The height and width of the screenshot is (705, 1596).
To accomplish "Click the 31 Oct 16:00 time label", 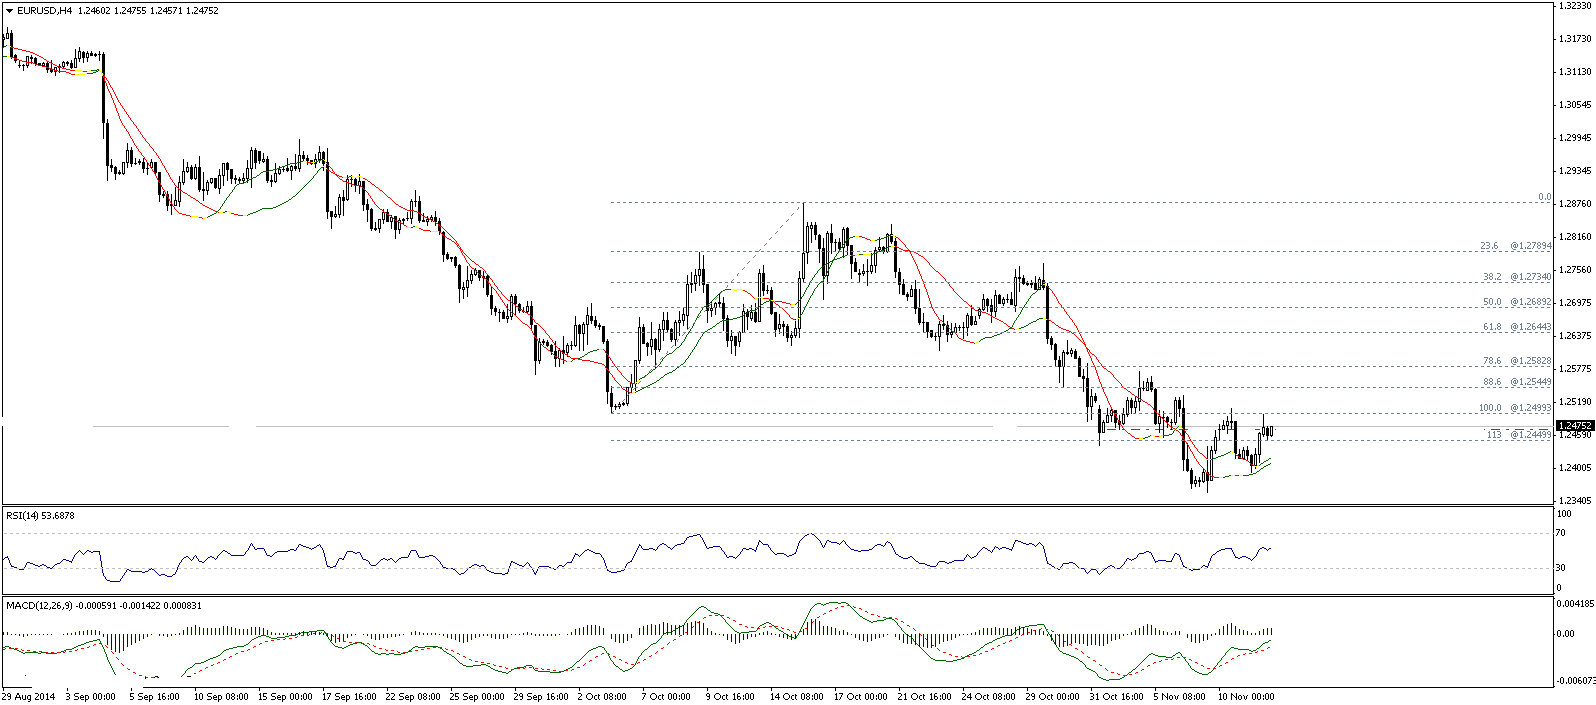I will click(x=1116, y=696).
